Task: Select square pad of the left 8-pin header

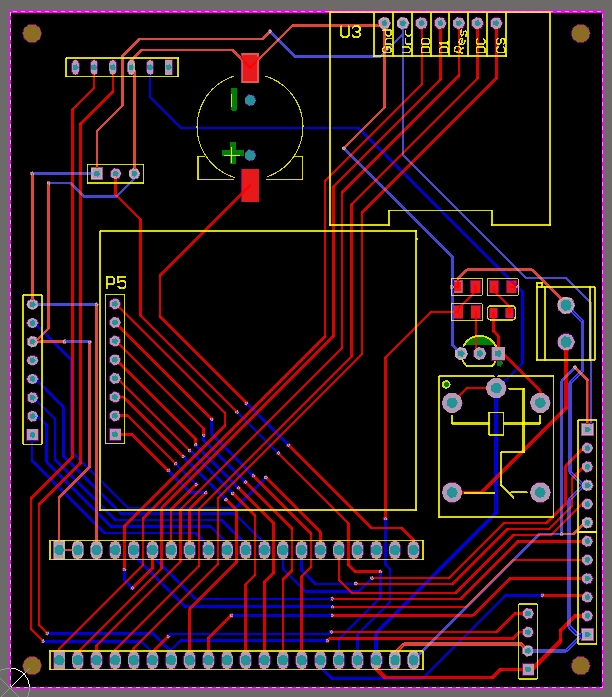Action: [x=32, y=434]
